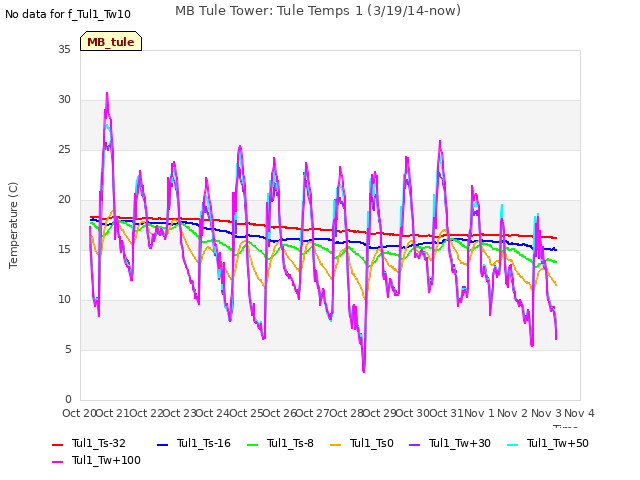Toggle Tul1_Ts-8 legend entry
This screenshot has width=640, height=480.
(280, 443)
